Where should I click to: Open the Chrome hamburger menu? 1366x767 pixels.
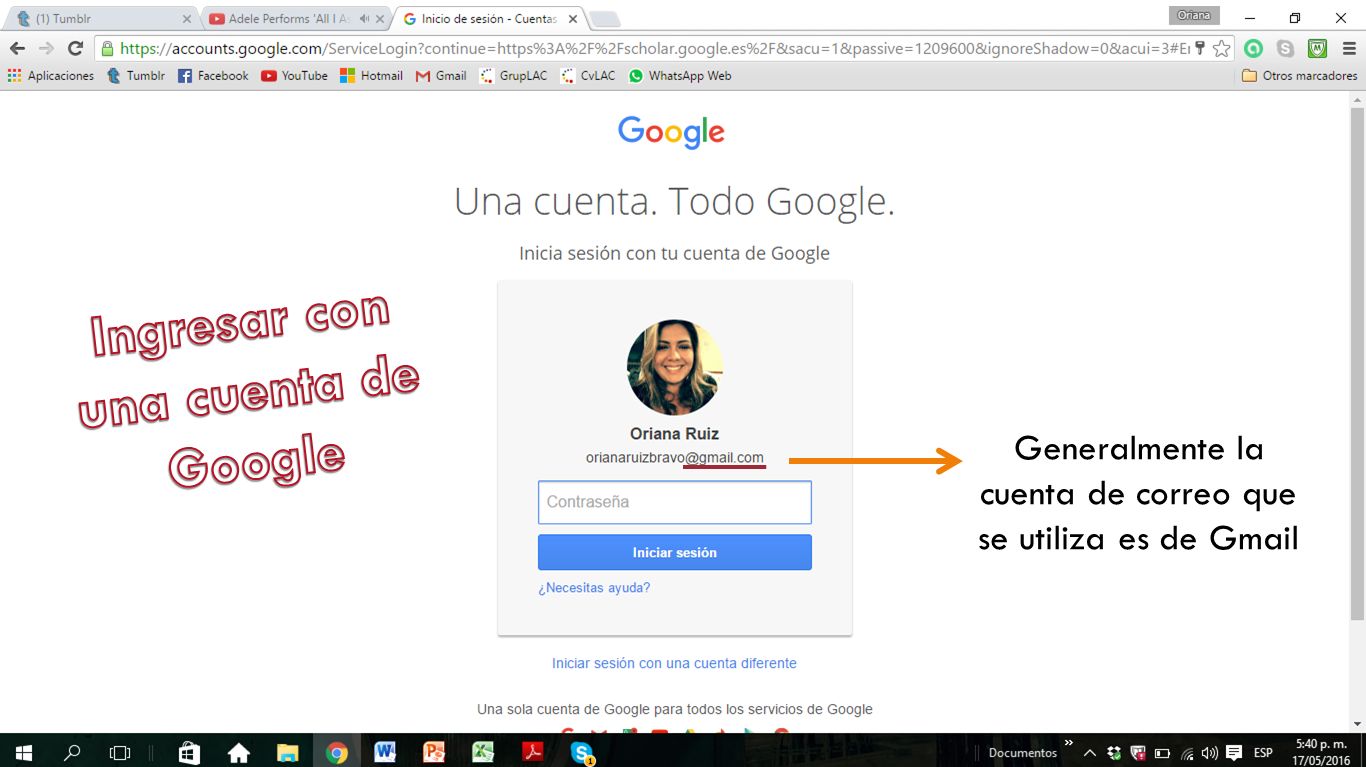coord(1348,48)
